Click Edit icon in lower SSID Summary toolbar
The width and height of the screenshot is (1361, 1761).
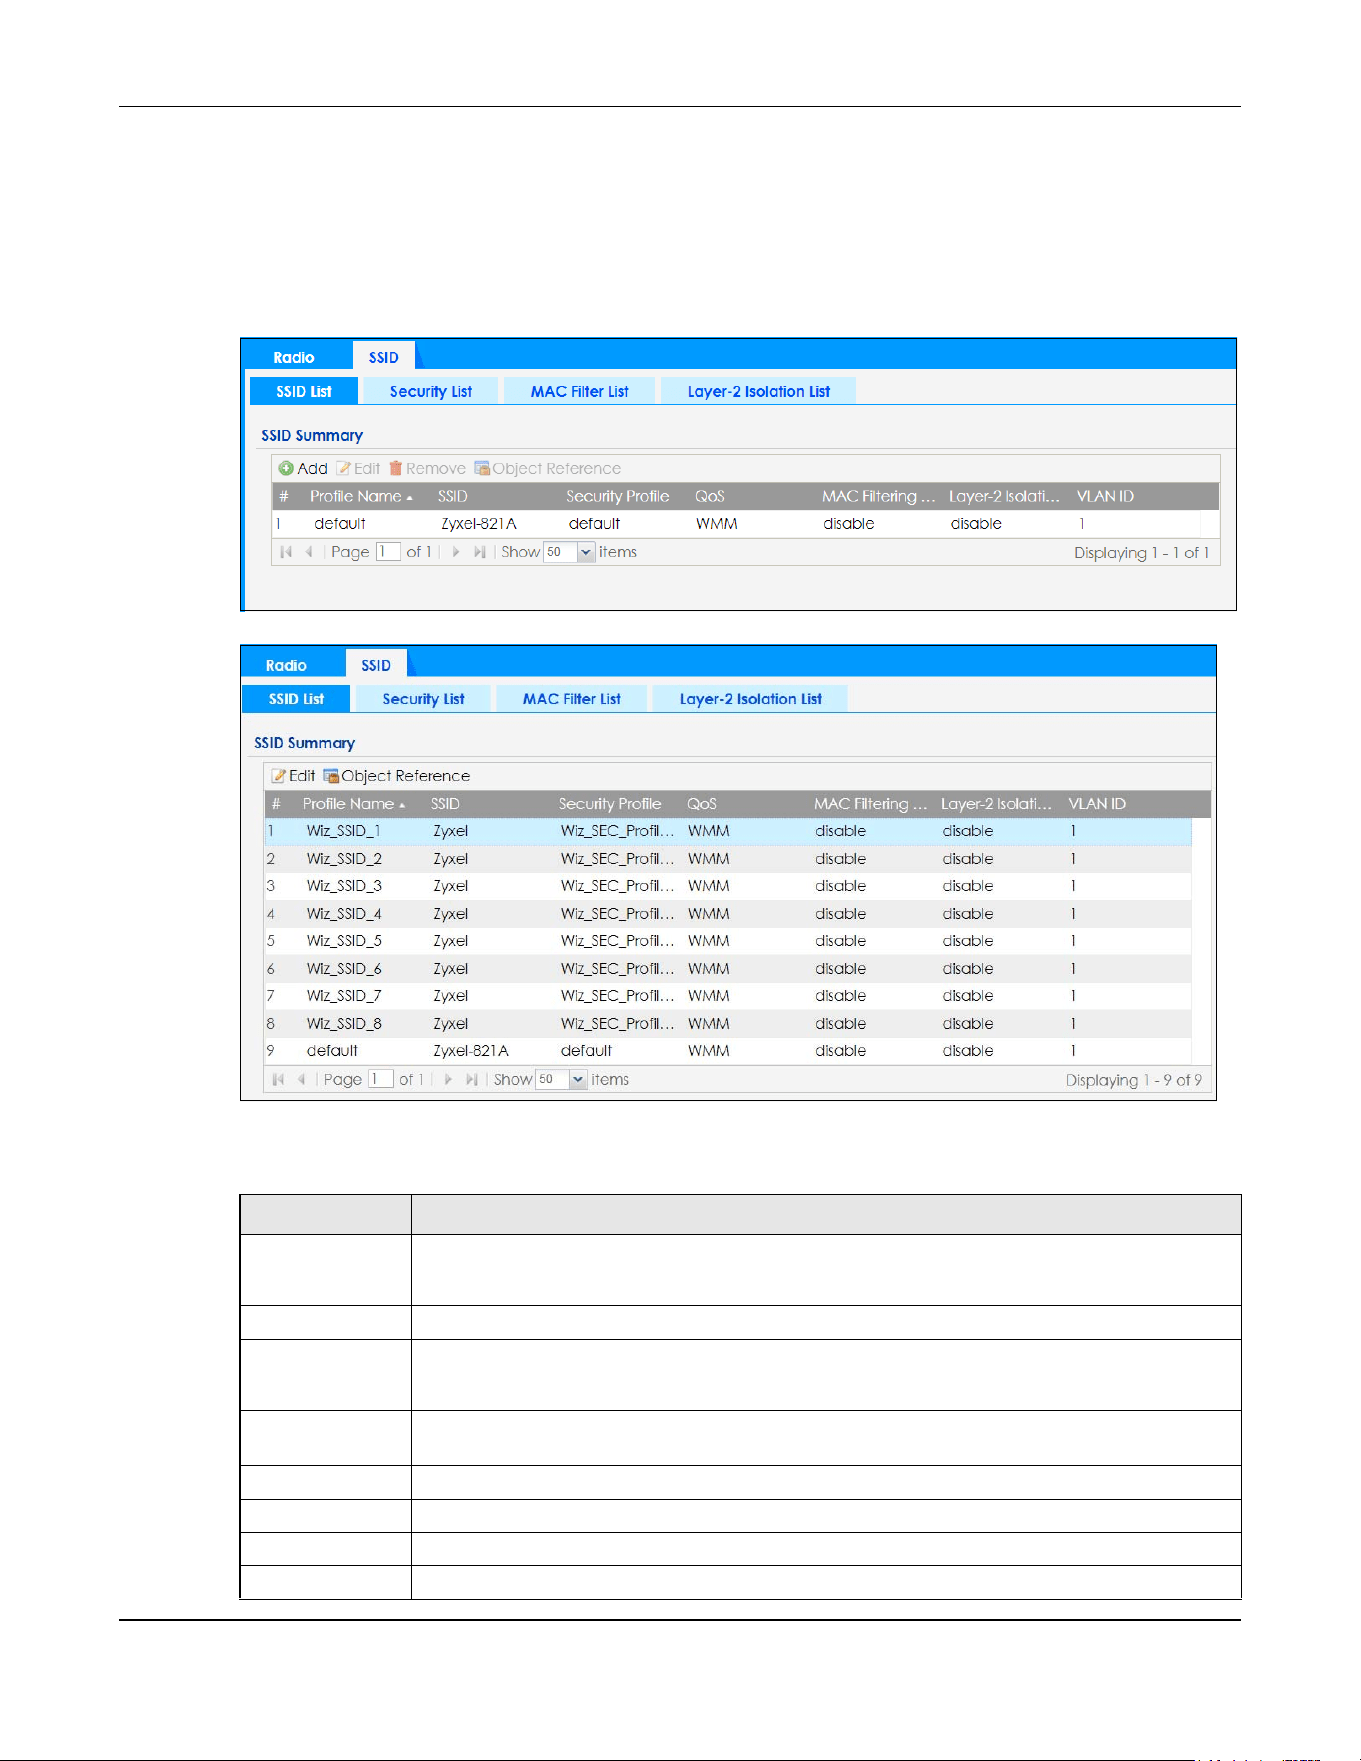pos(279,776)
